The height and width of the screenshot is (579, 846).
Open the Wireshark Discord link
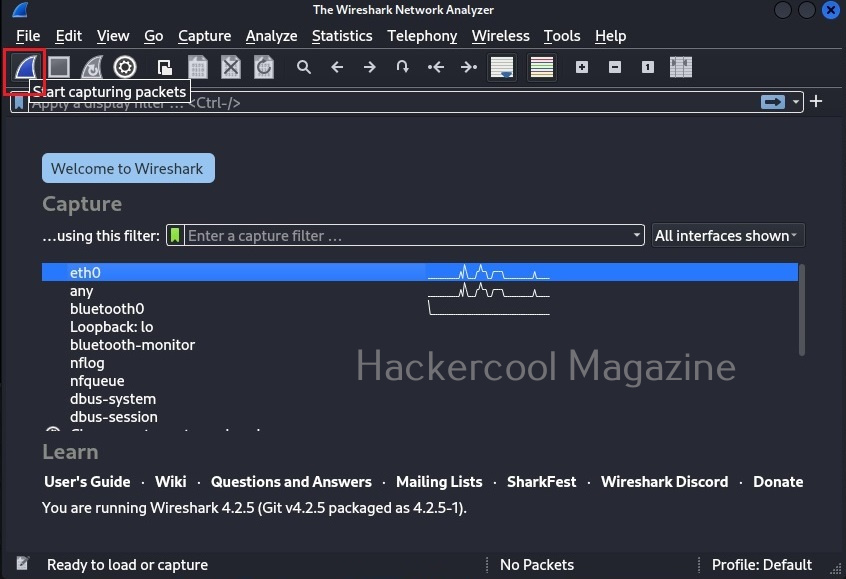(664, 481)
